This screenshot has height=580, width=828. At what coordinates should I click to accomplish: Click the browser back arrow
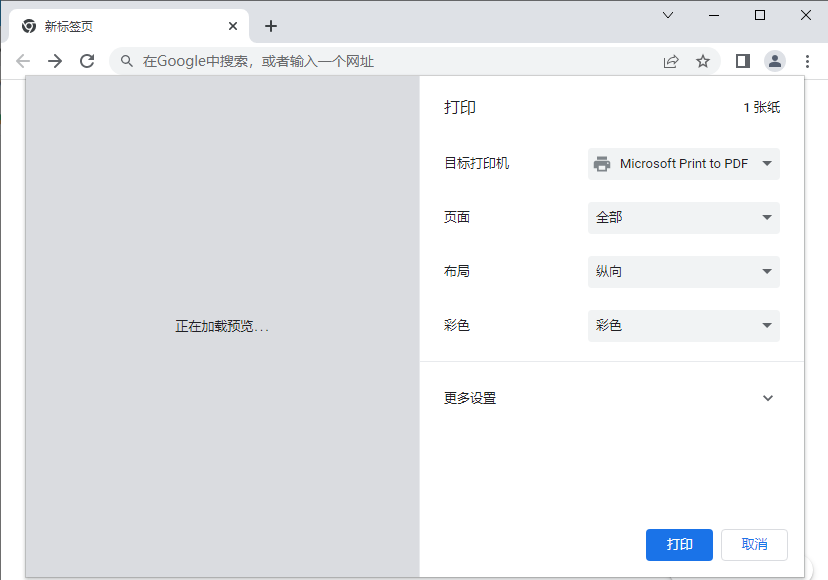click(23, 61)
